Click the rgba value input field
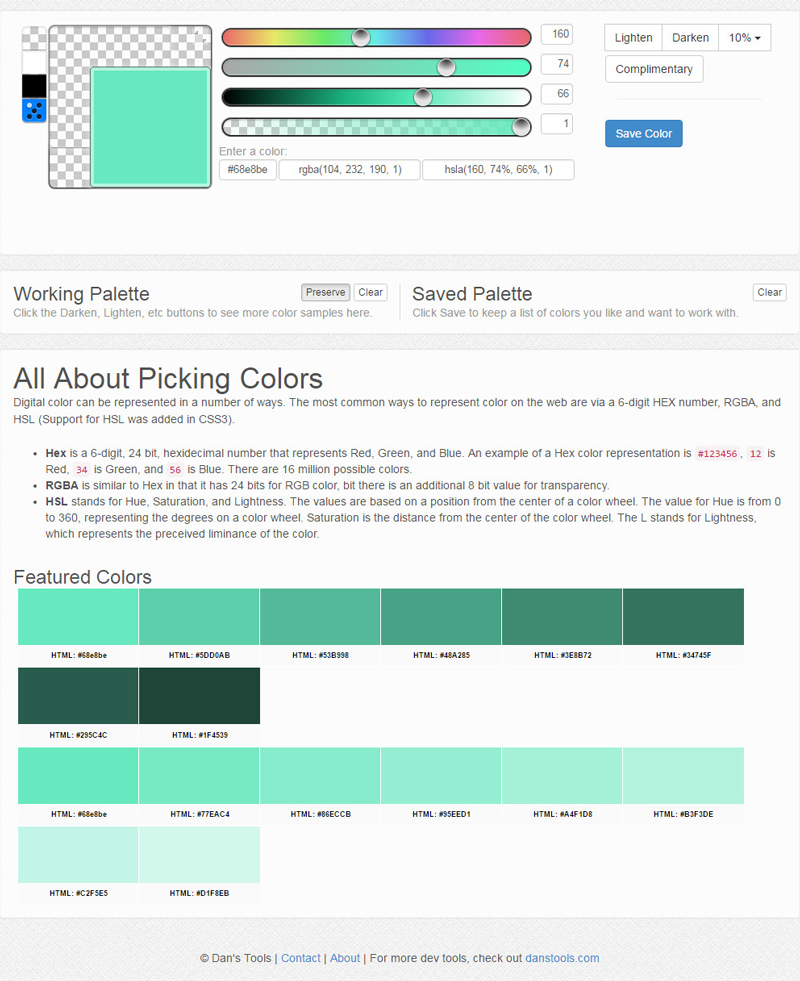The height and width of the screenshot is (981, 800). 349,170
